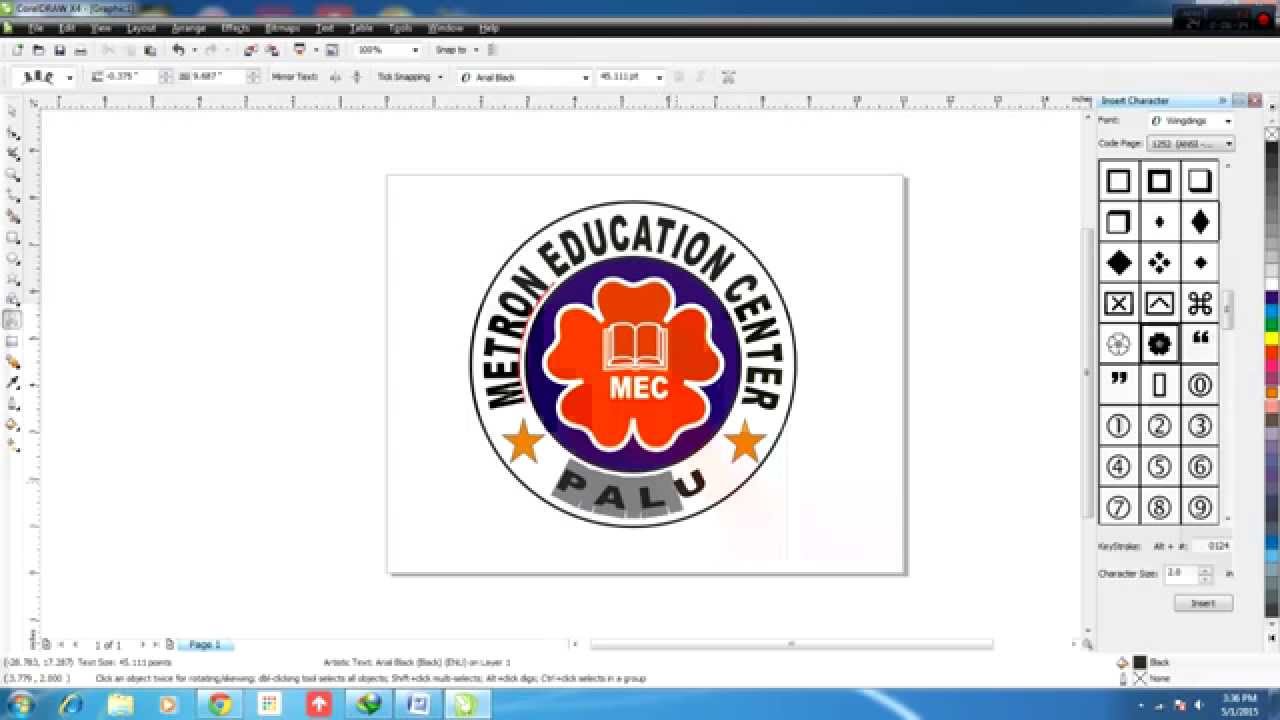The width and height of the screenshot is (1280, 720).
Task: Toggle mirror text vertically
Action: (357, 77)
